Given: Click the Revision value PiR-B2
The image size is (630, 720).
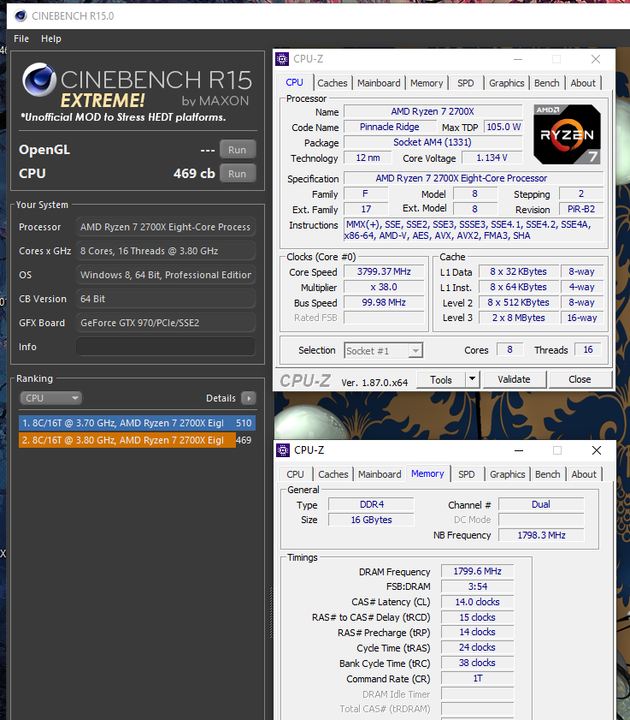Looking at the screenshot, I should tap(581, 209).
